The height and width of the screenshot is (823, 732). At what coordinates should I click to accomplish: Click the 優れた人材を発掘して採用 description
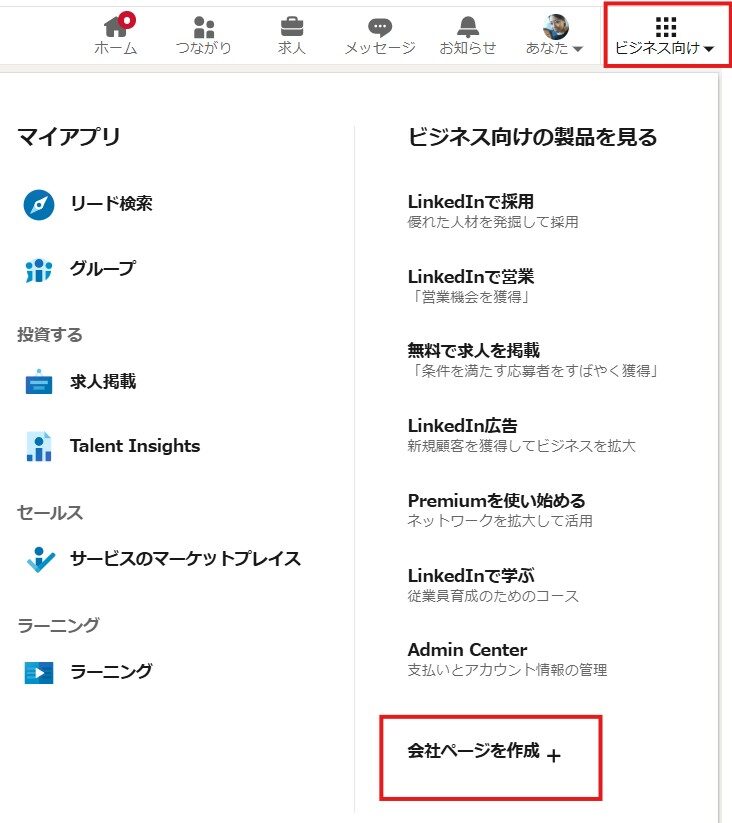pyautogui.click(x=493, y=223)
